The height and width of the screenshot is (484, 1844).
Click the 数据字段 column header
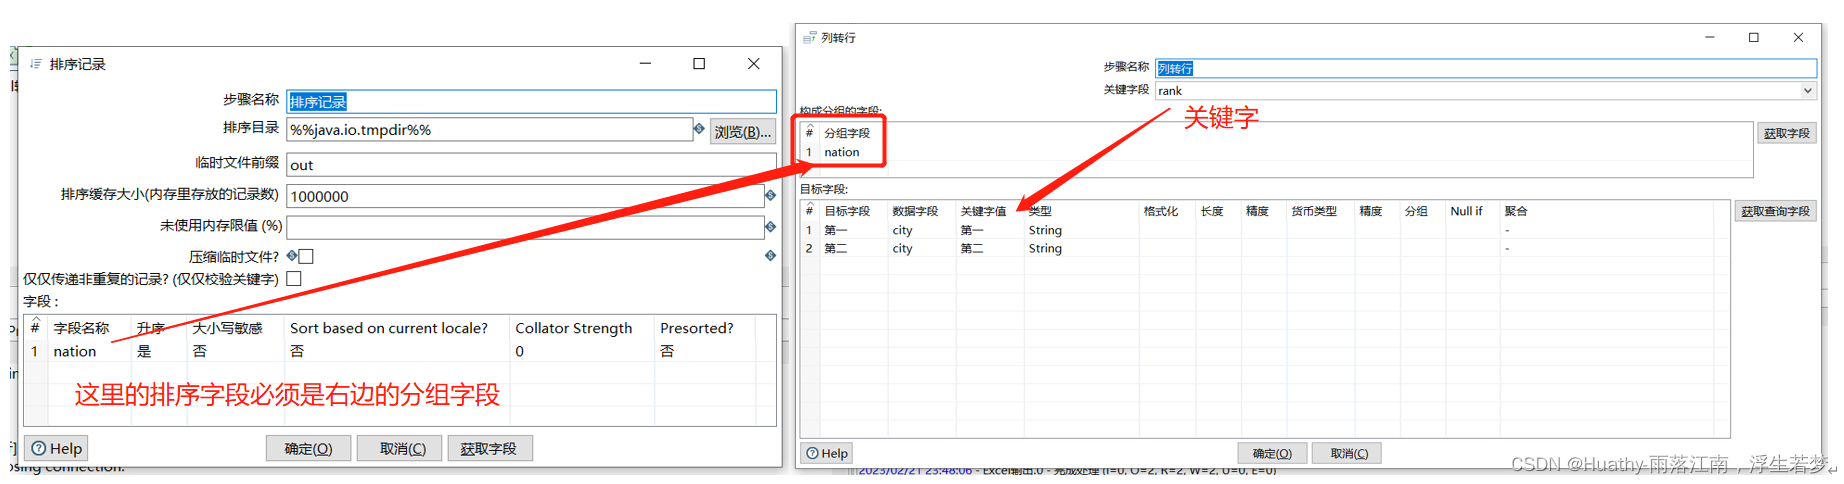click(x=915, y=211)
